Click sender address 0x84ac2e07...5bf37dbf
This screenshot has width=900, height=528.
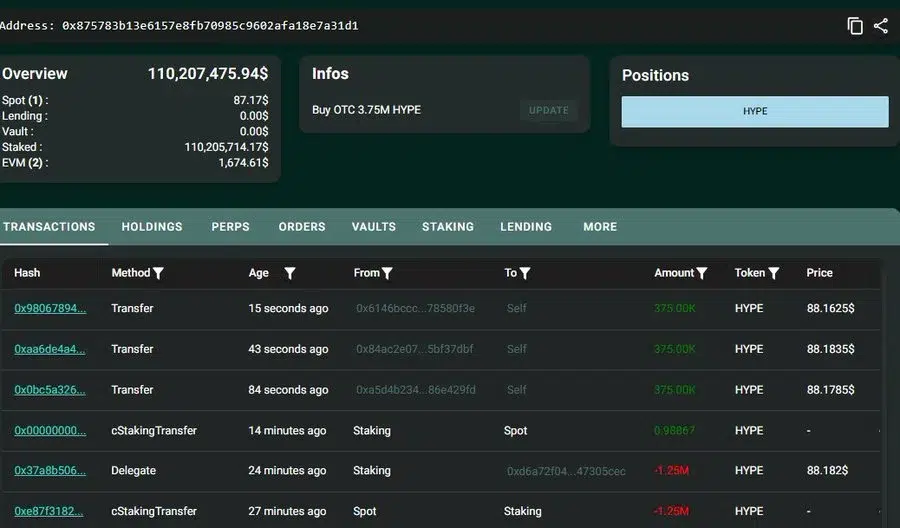(x=414, y=349)
